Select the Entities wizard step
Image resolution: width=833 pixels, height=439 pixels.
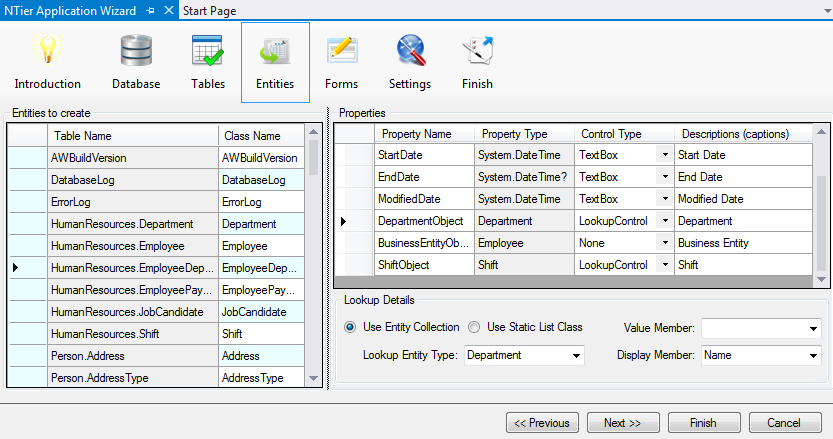click(x=275, y=62)
